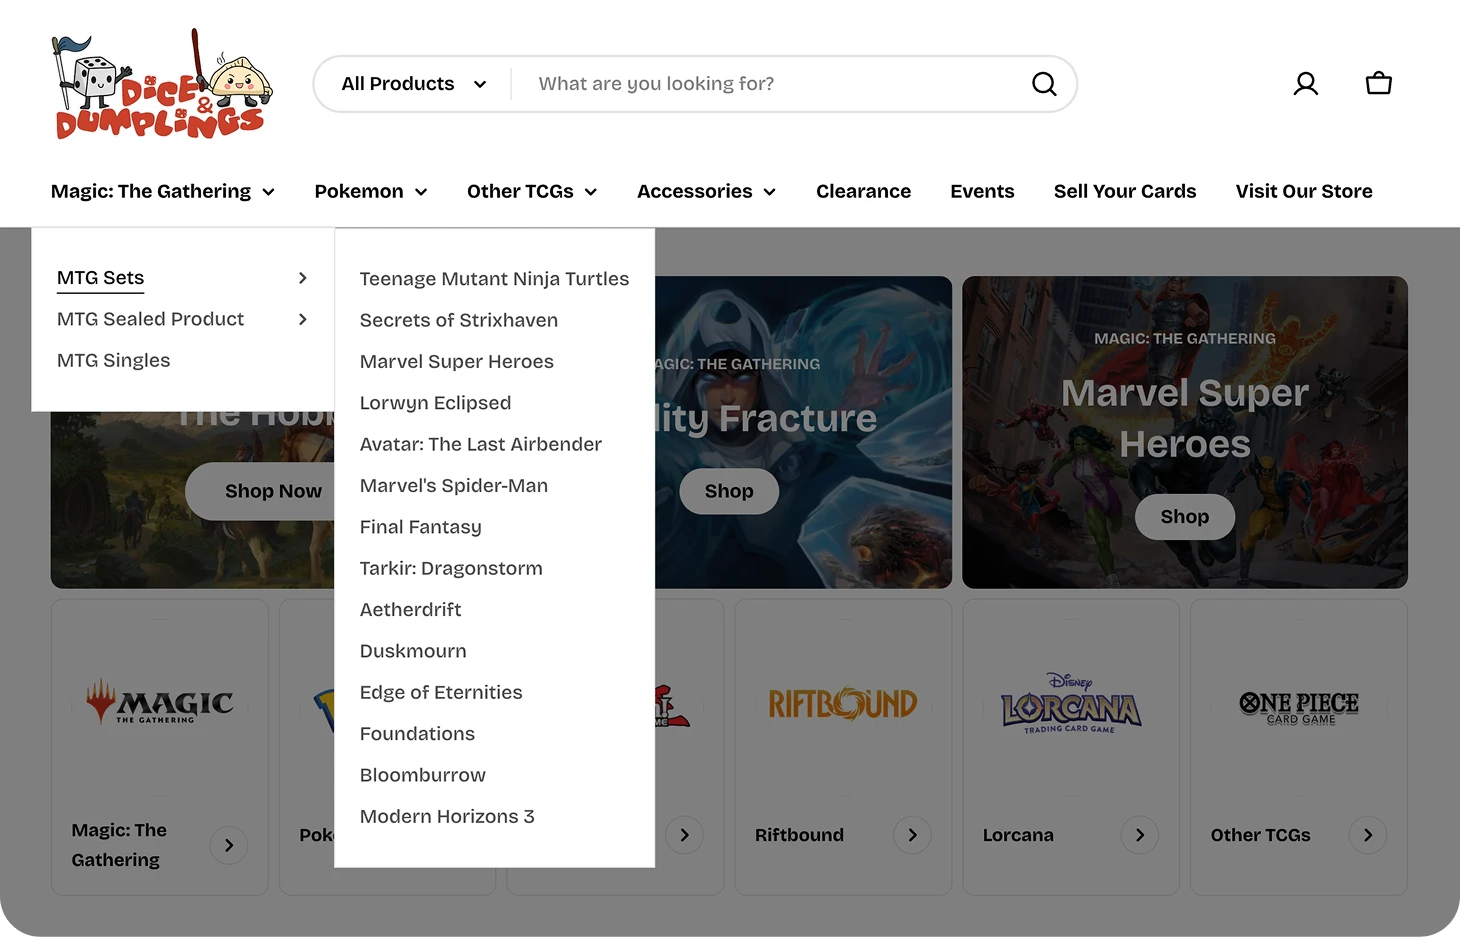The height and width of the screenshot is (937, 1460).
Task: Open Teenage Mutant Ninja Turtles set
Action: (x=494, y=279)
